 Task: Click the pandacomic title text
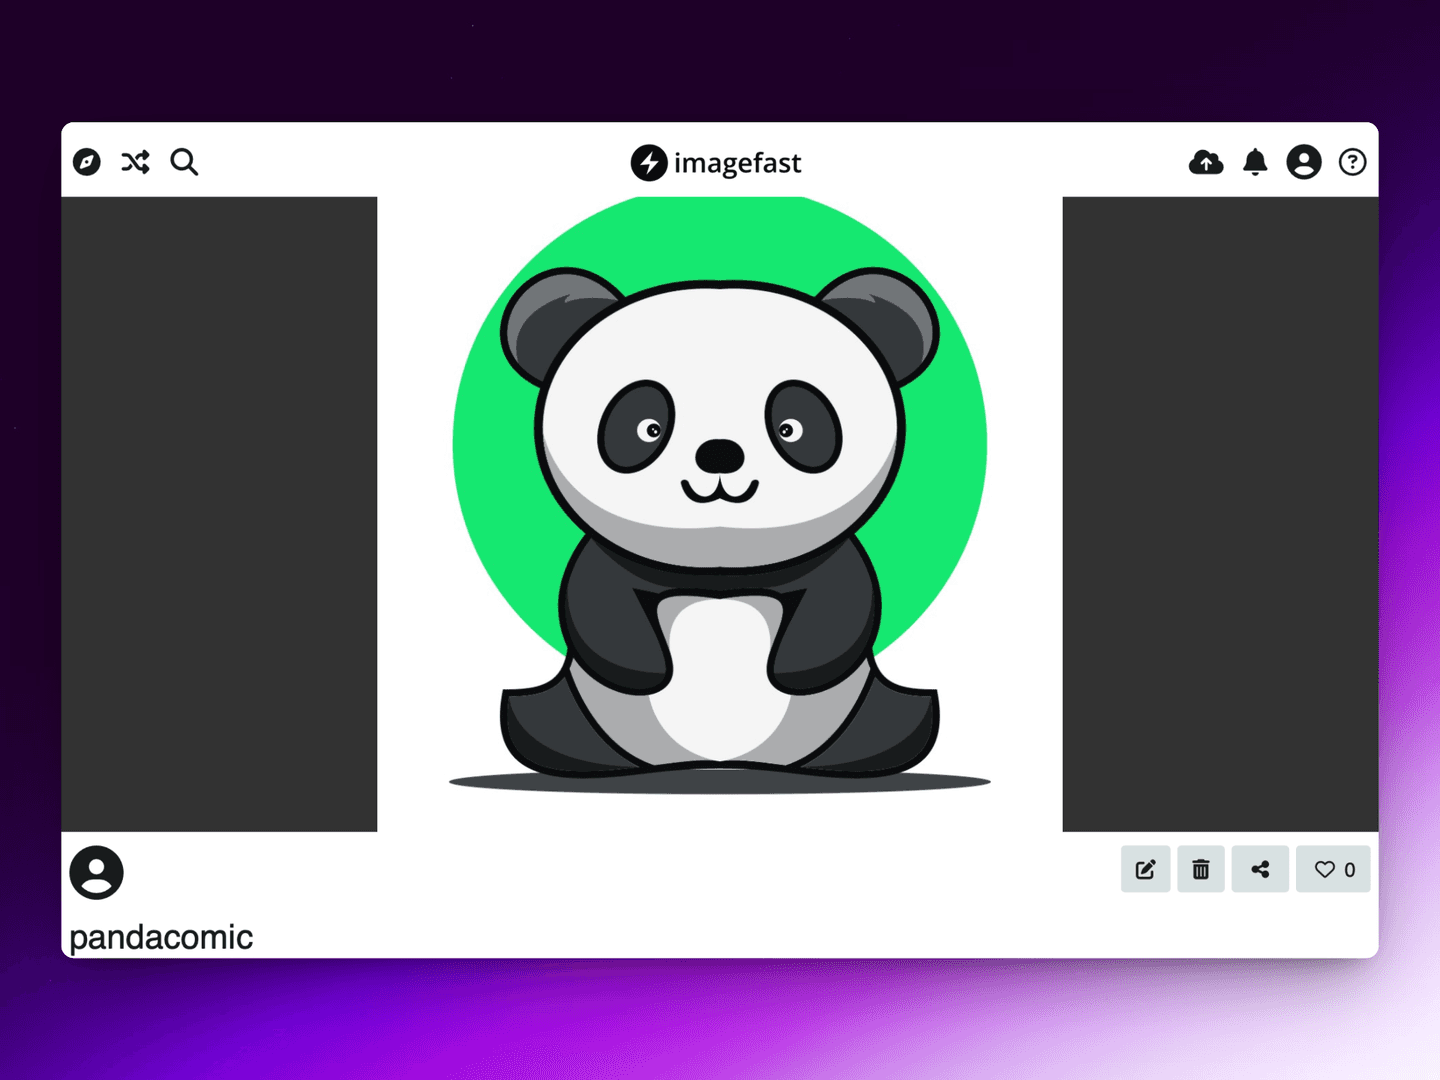(161, 937)
